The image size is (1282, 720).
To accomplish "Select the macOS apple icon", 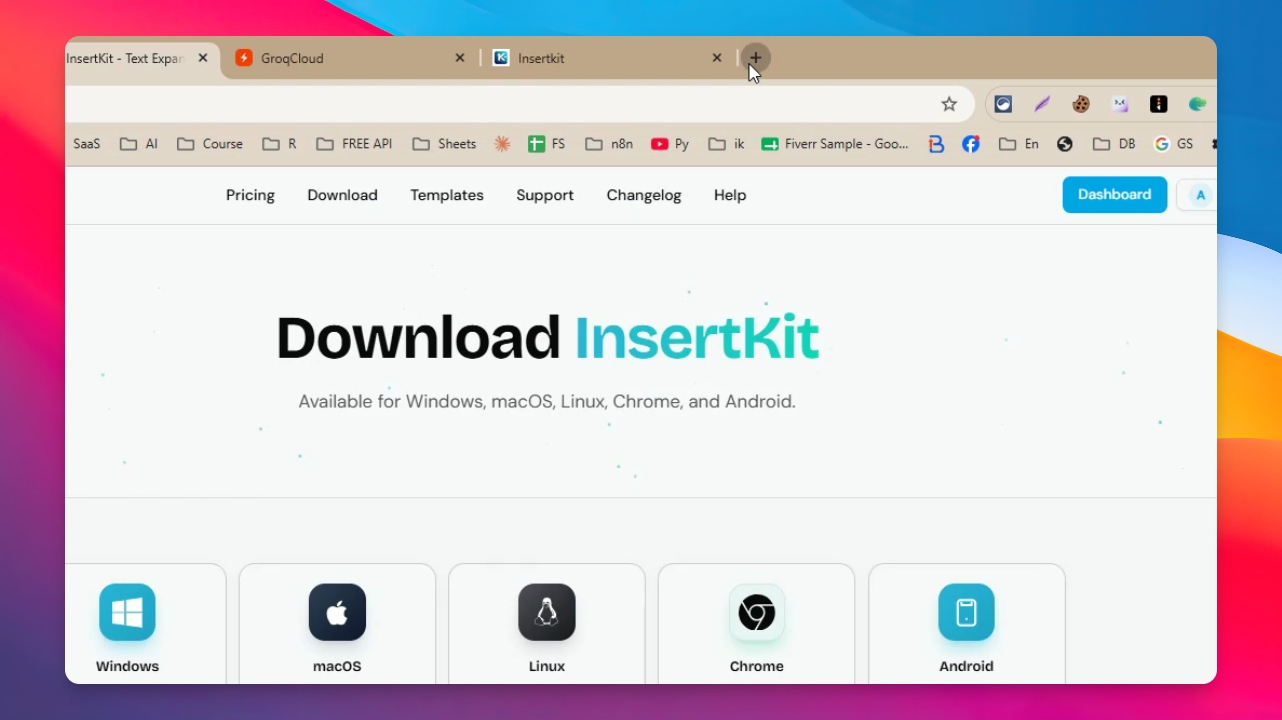I will click(337, 612).
